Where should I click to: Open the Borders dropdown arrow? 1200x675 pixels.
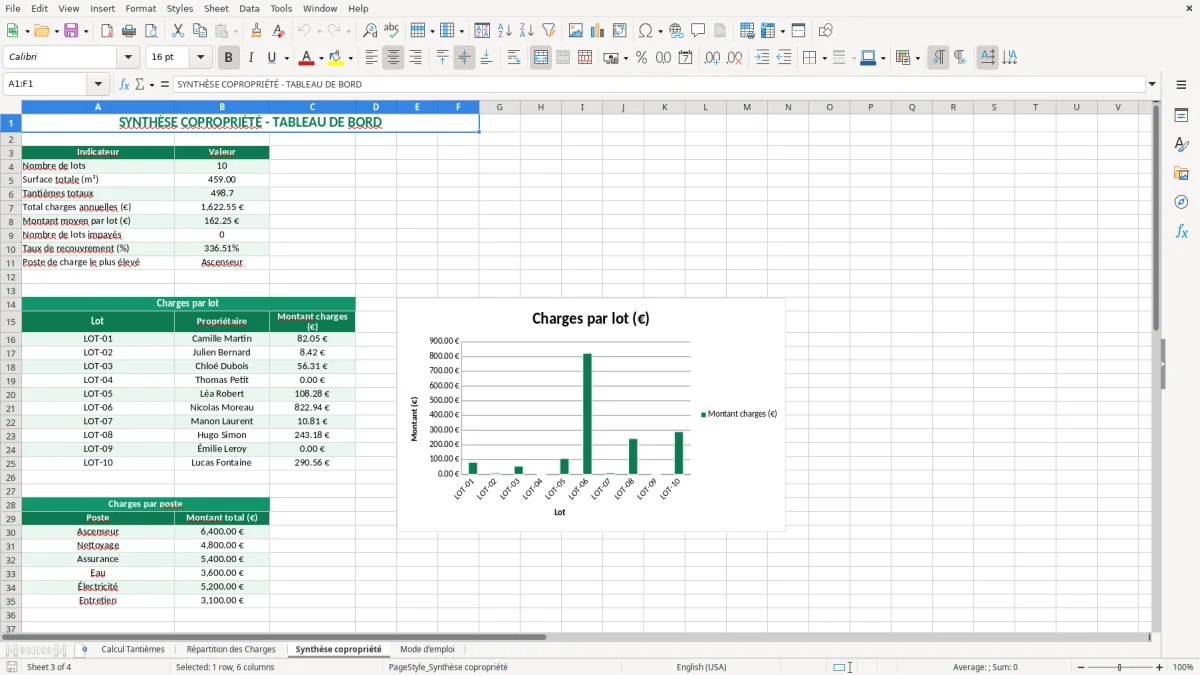coord(824,58)
